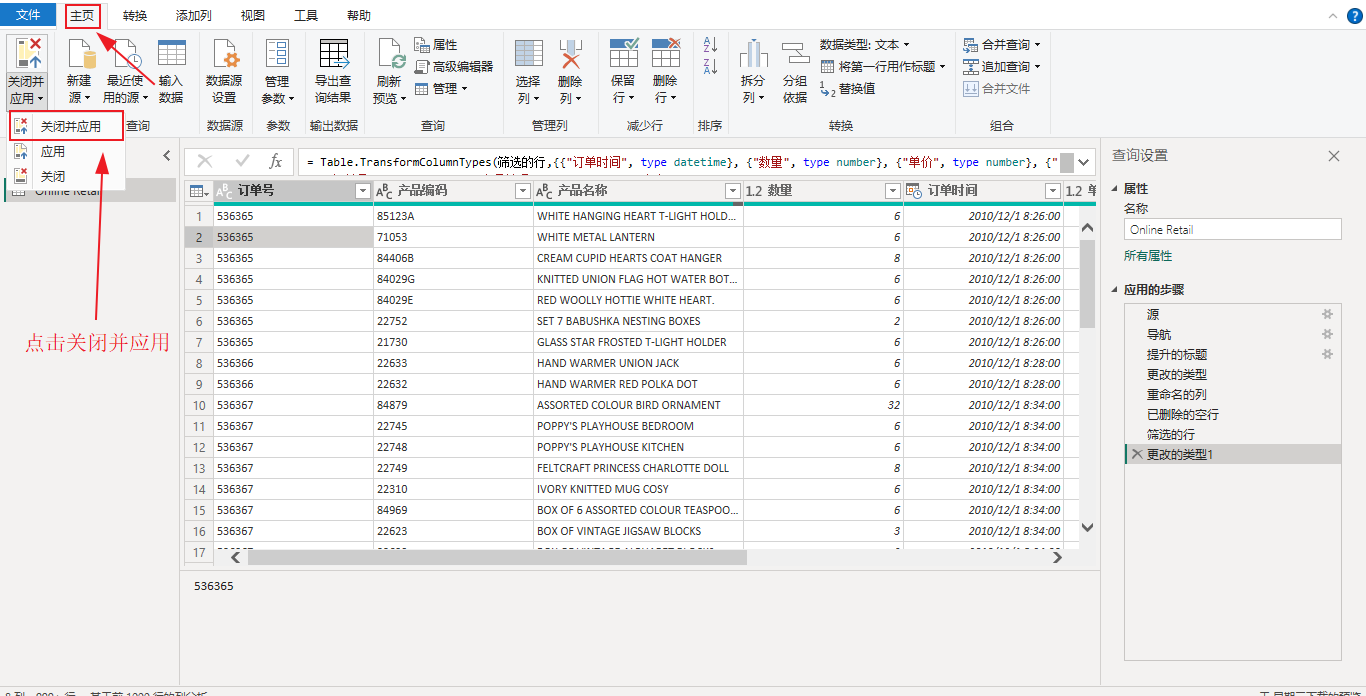Click the Choose Columns (选择列) icon
1366x696 pixels.
(x=528, y=54)
